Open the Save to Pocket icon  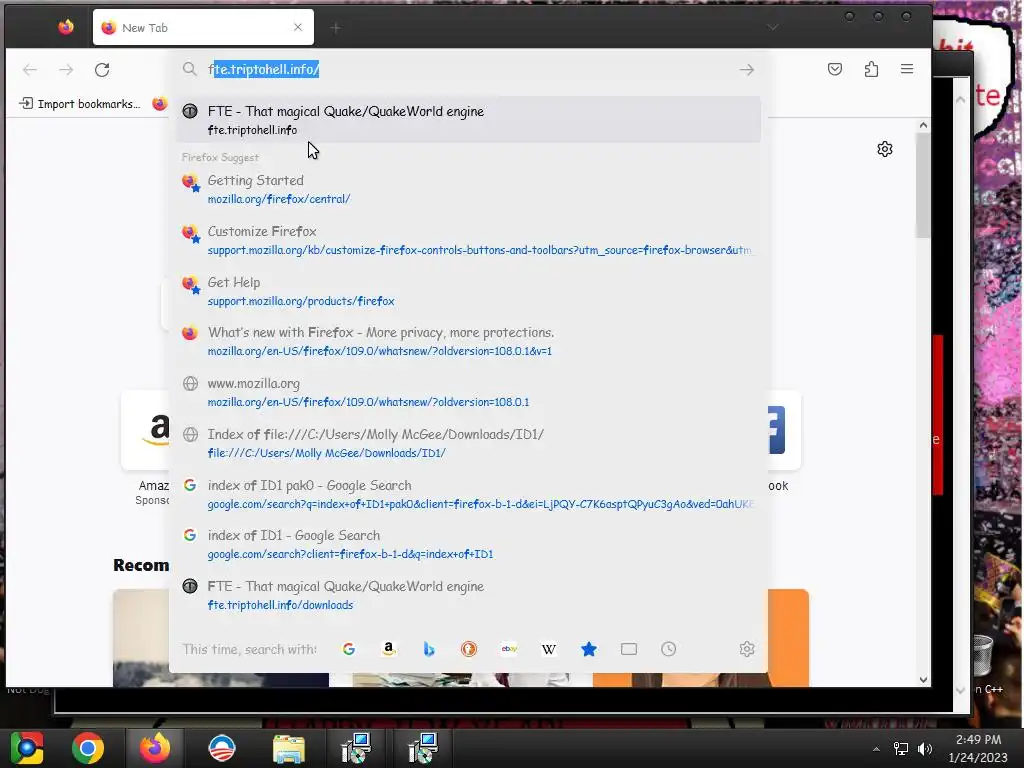(835, 69)
